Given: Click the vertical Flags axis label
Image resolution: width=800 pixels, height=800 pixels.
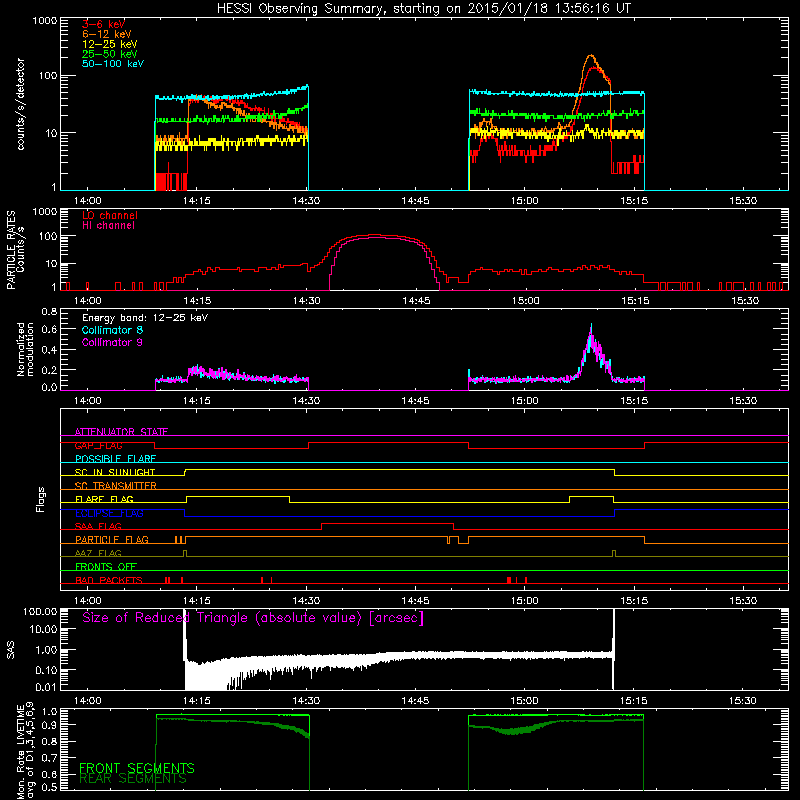Looking at the screenshot, I should (x=41, y=499).
